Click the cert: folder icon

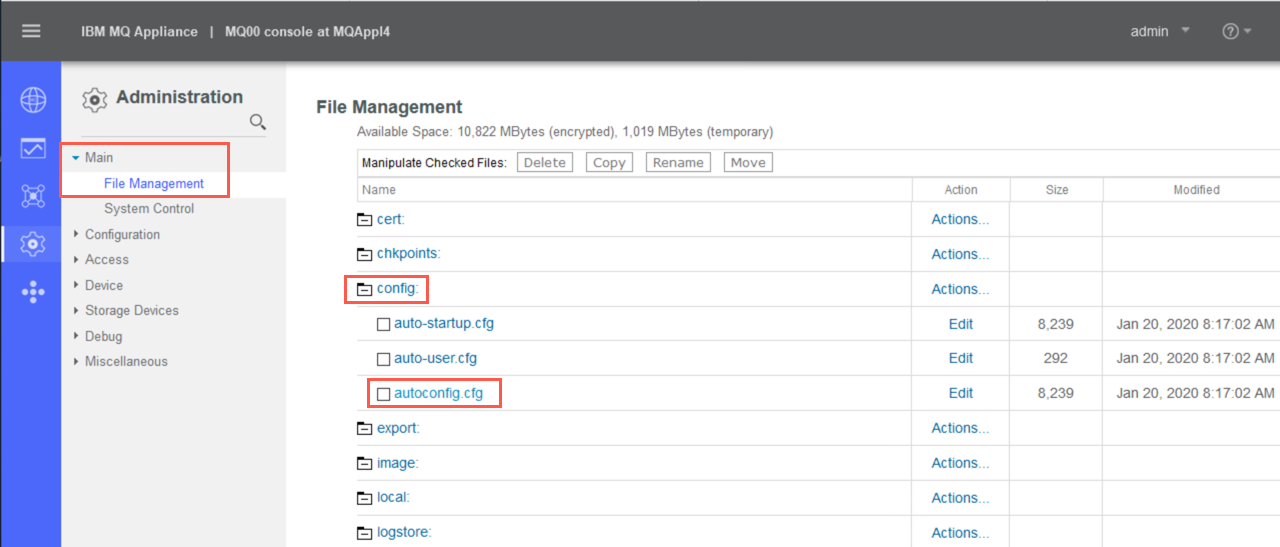point(364,219)
